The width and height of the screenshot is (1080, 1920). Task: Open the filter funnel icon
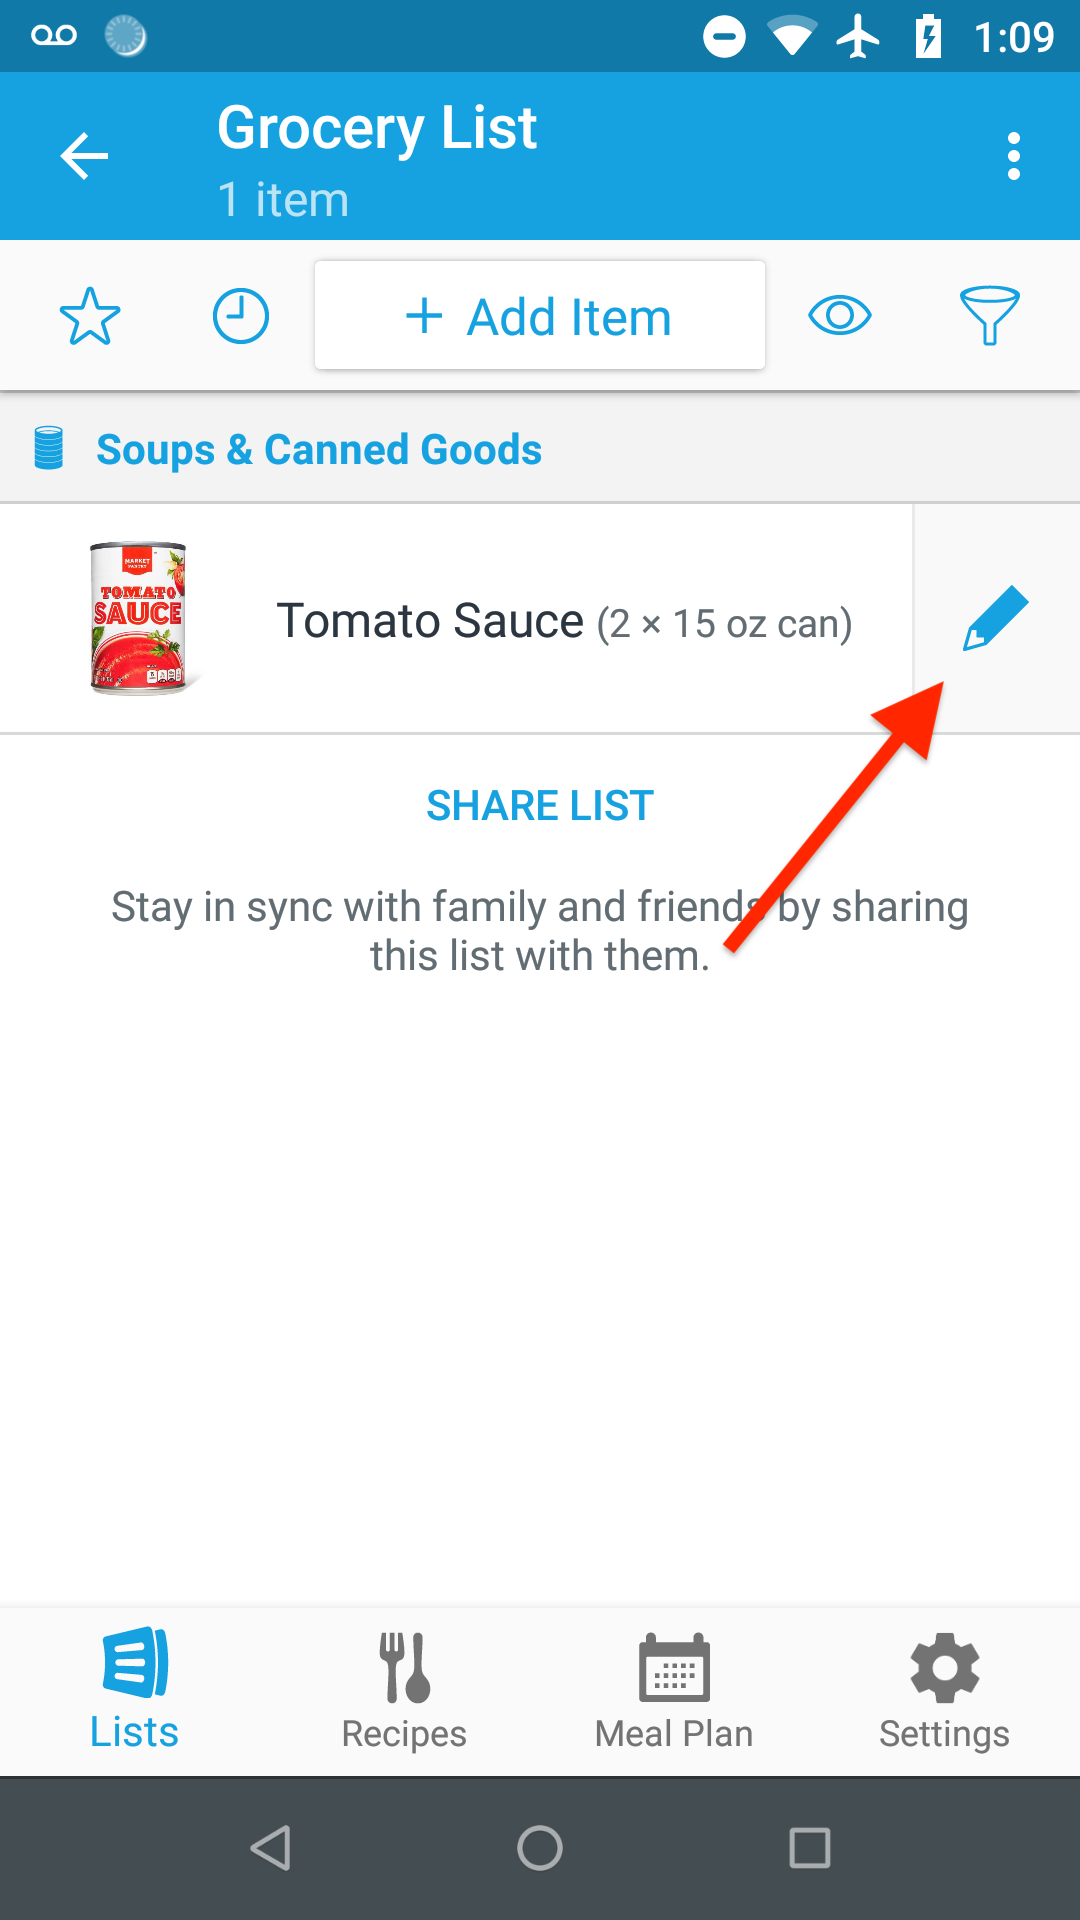point(989,316)
